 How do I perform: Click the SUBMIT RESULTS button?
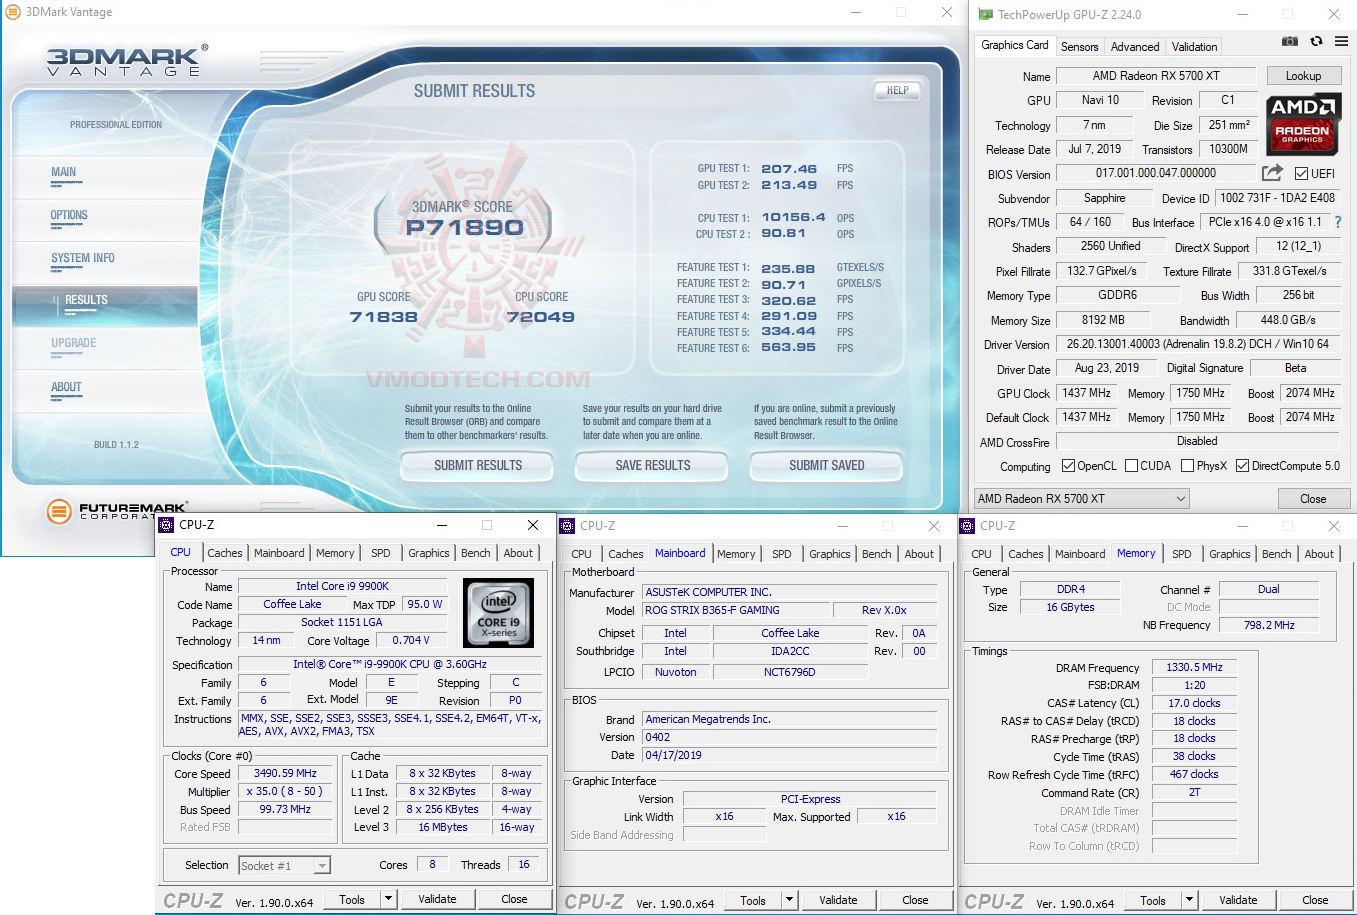(477, 466)
